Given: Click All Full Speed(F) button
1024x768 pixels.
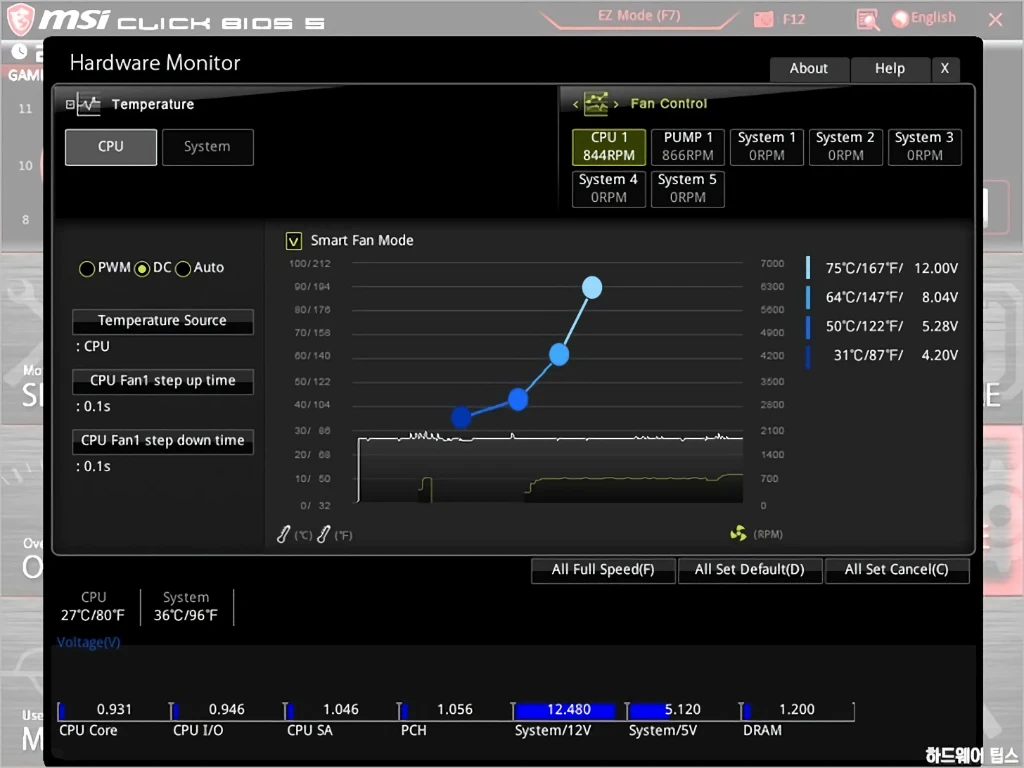Looking at the screenshot, I should 603,570.
